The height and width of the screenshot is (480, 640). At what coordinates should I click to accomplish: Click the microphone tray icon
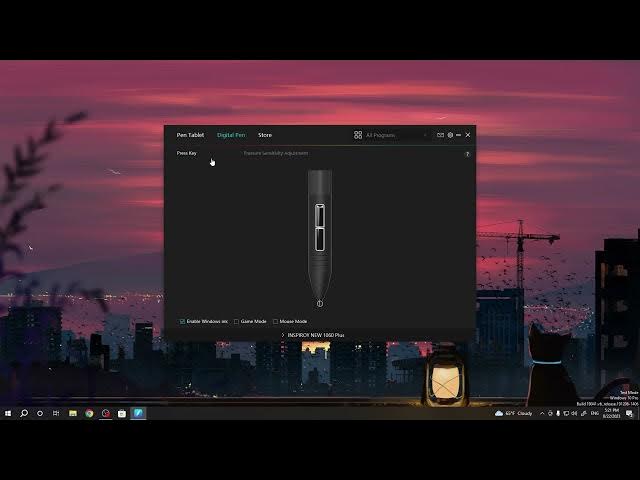click(558, 413)
